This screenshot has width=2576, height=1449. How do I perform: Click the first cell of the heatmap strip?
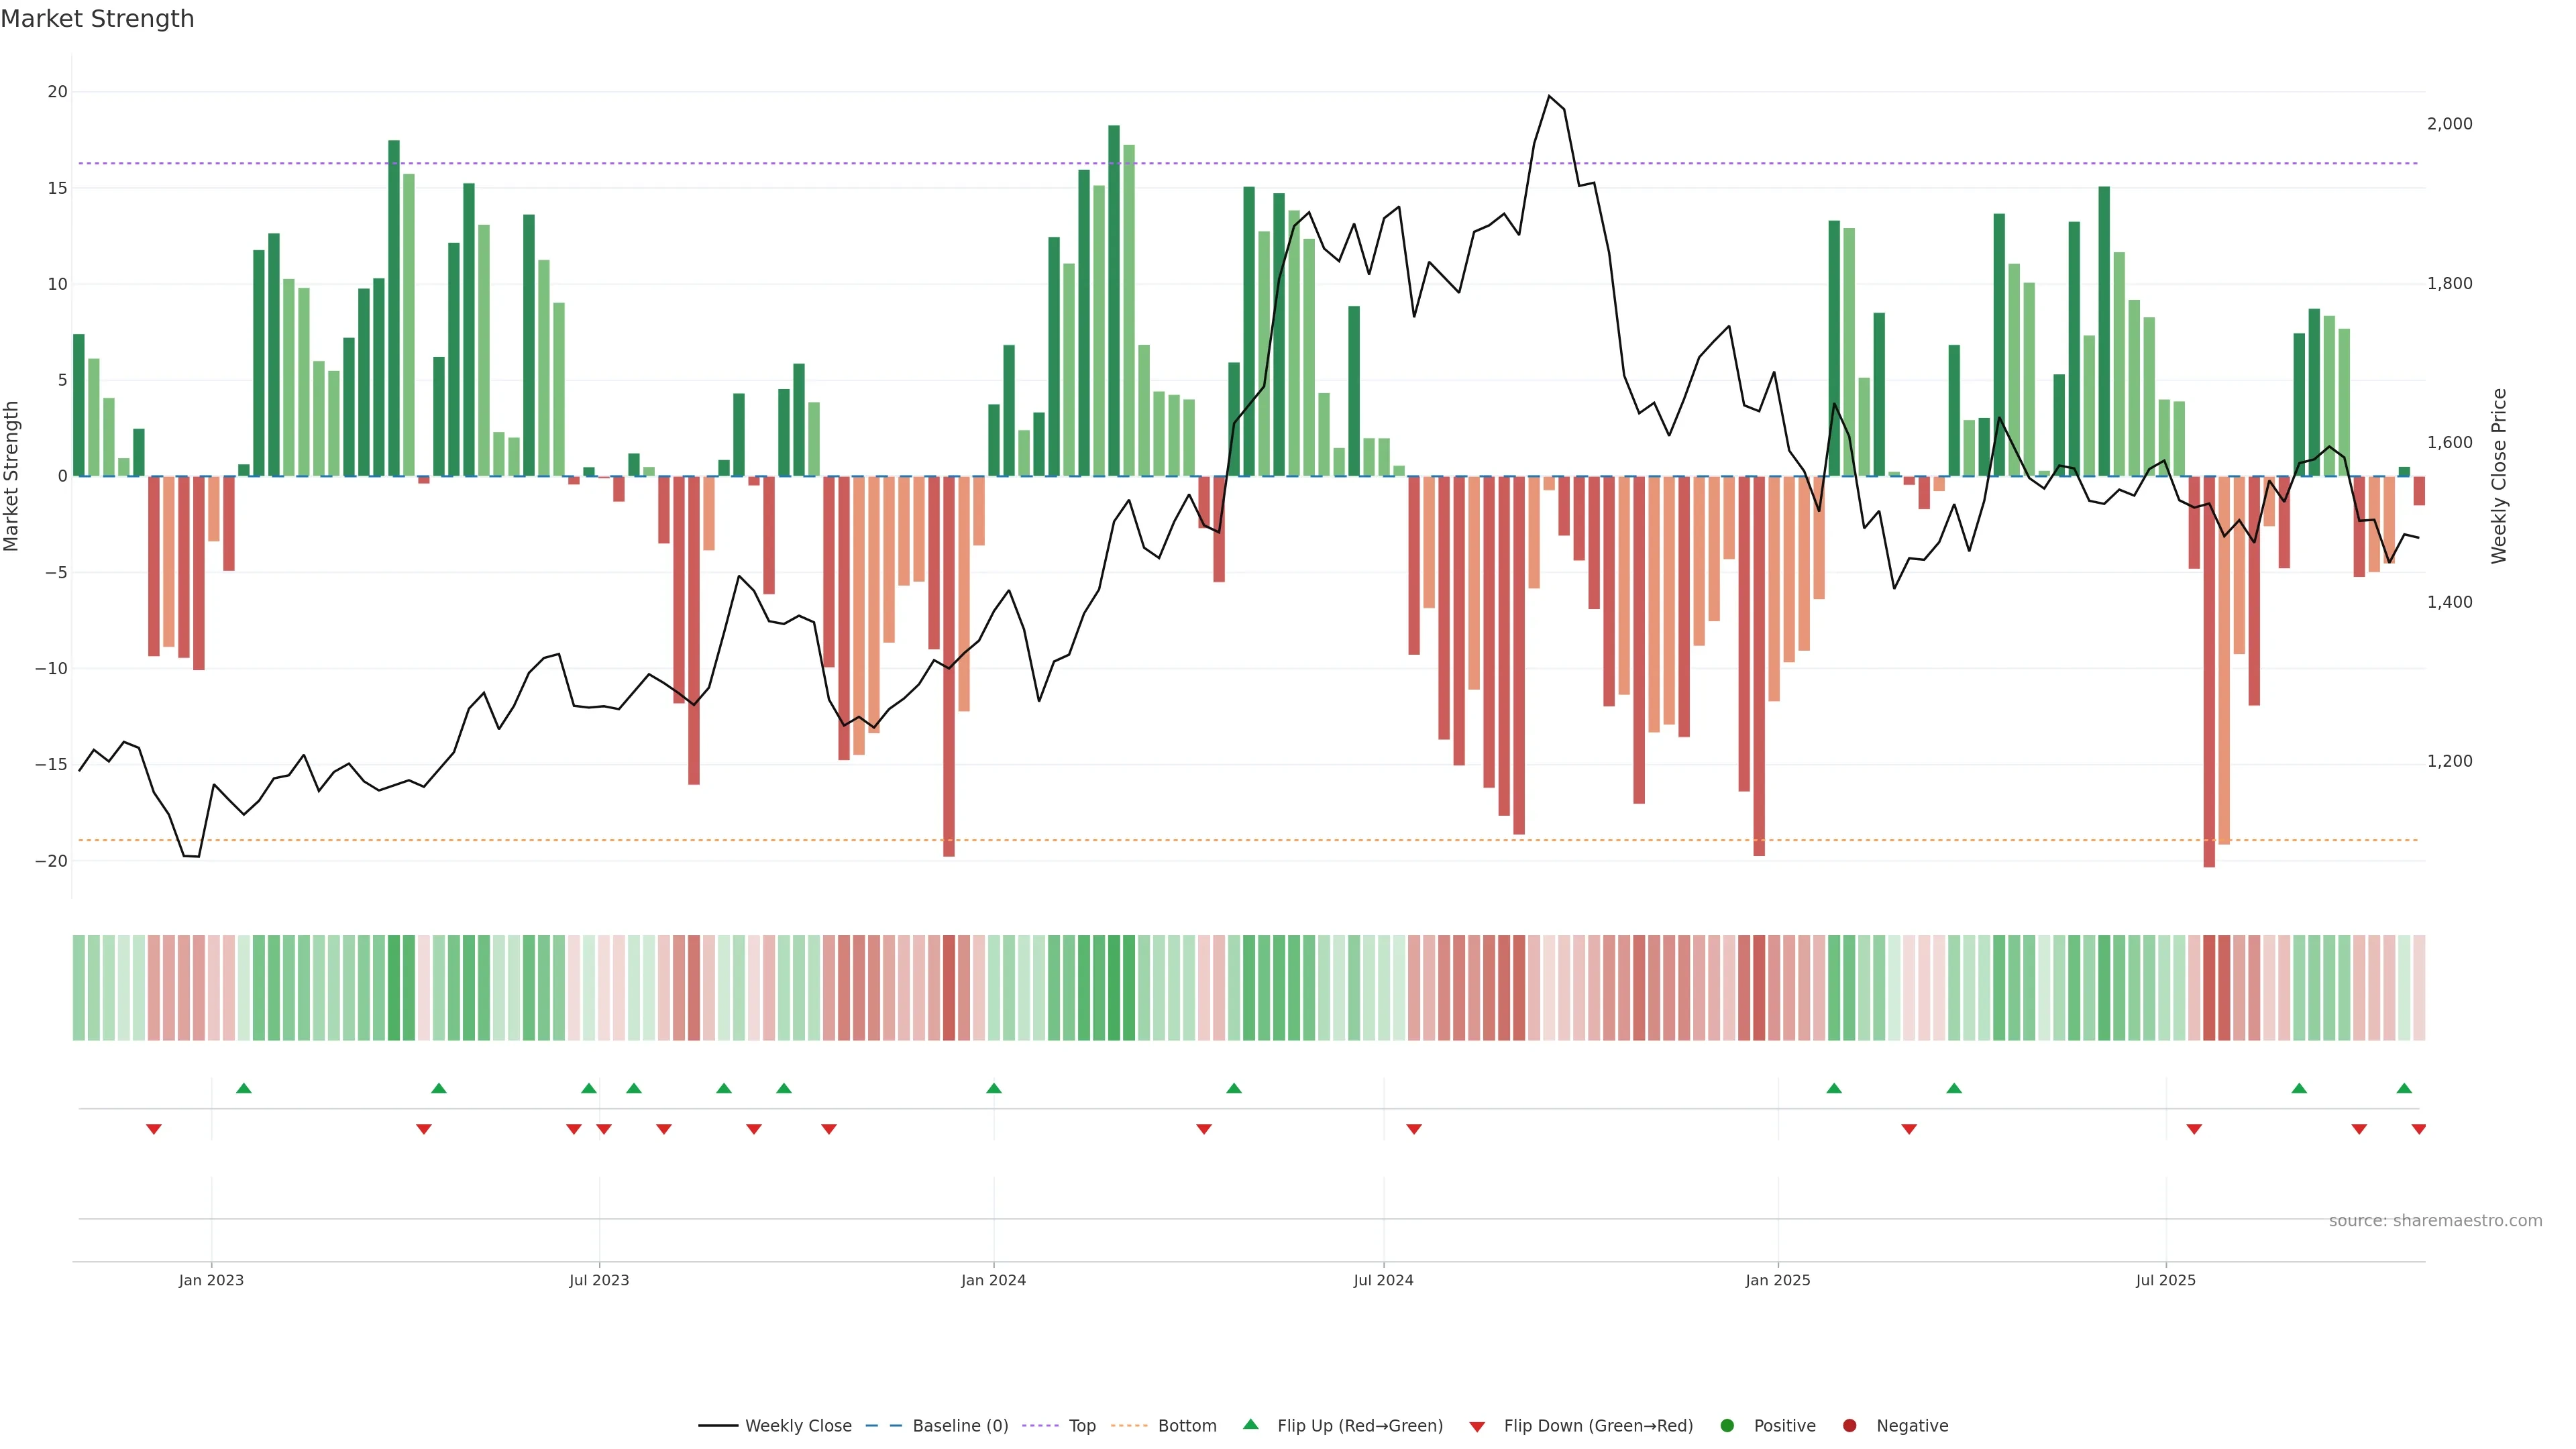pos(79,988)
